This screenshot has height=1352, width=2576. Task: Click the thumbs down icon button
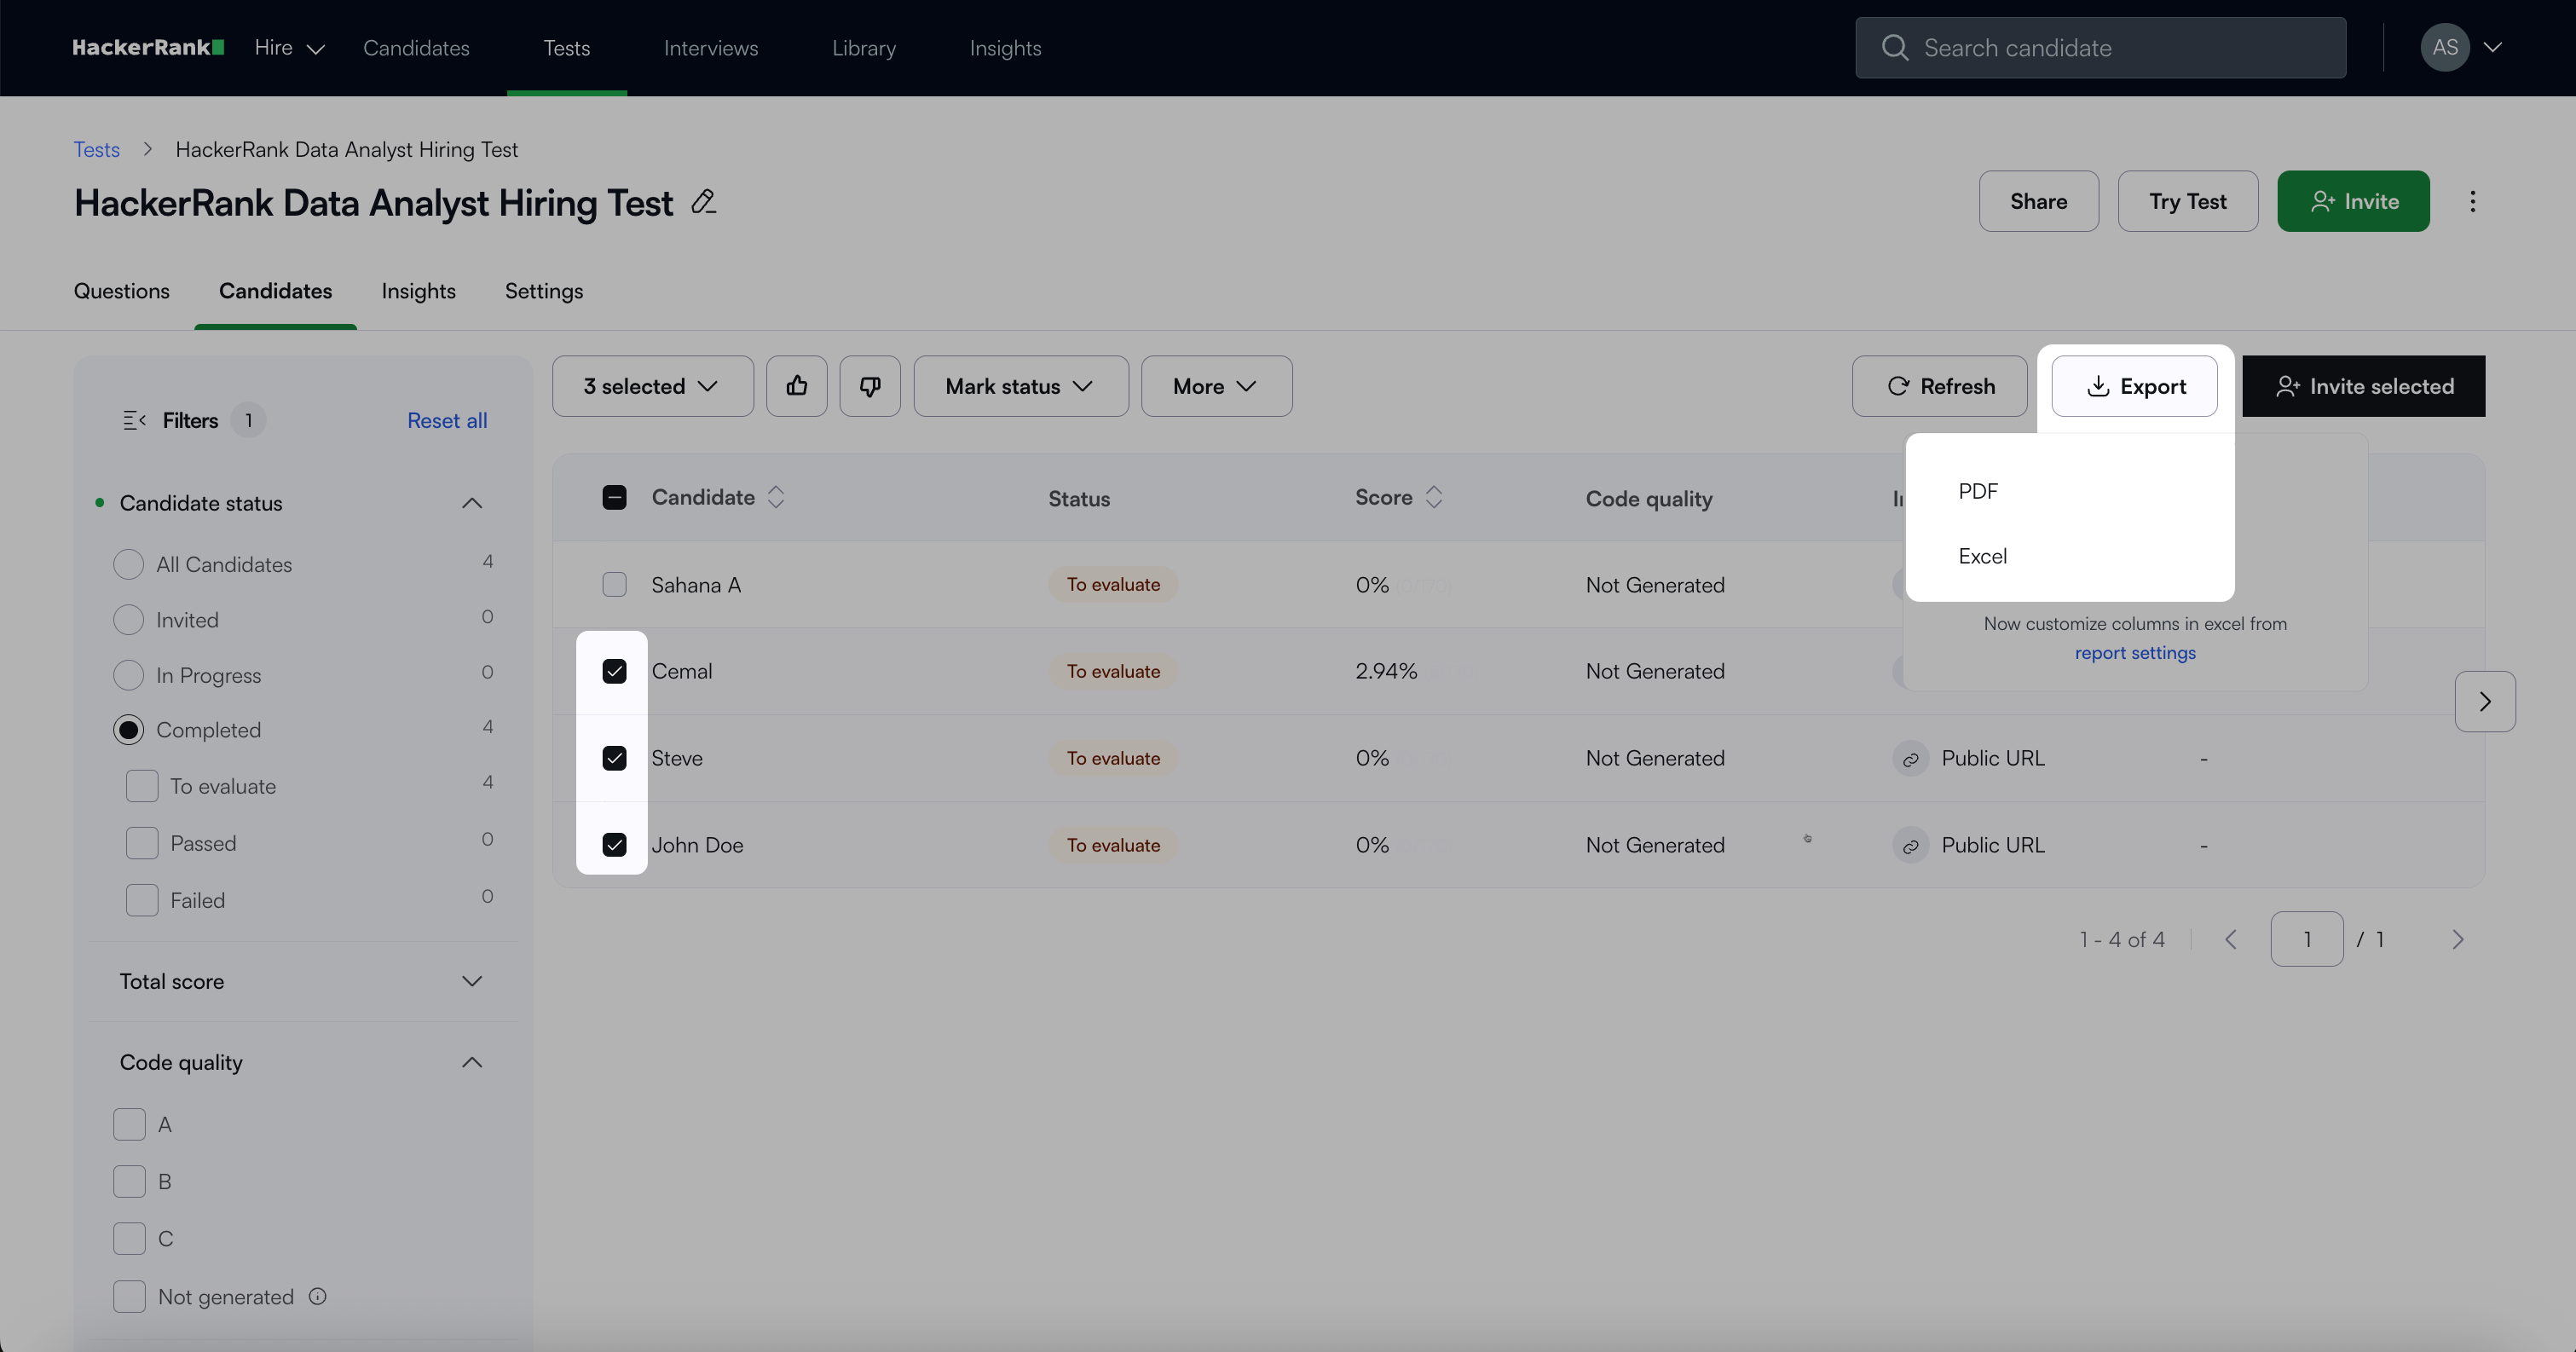869,386
